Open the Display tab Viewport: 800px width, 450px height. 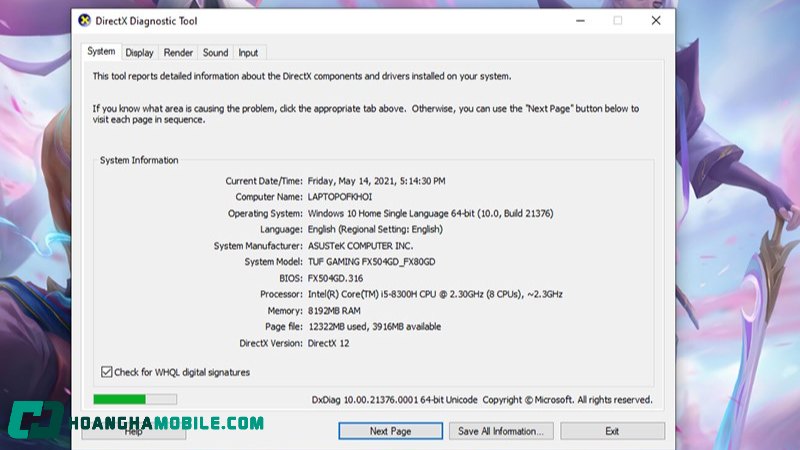click(x=139, y=53)
